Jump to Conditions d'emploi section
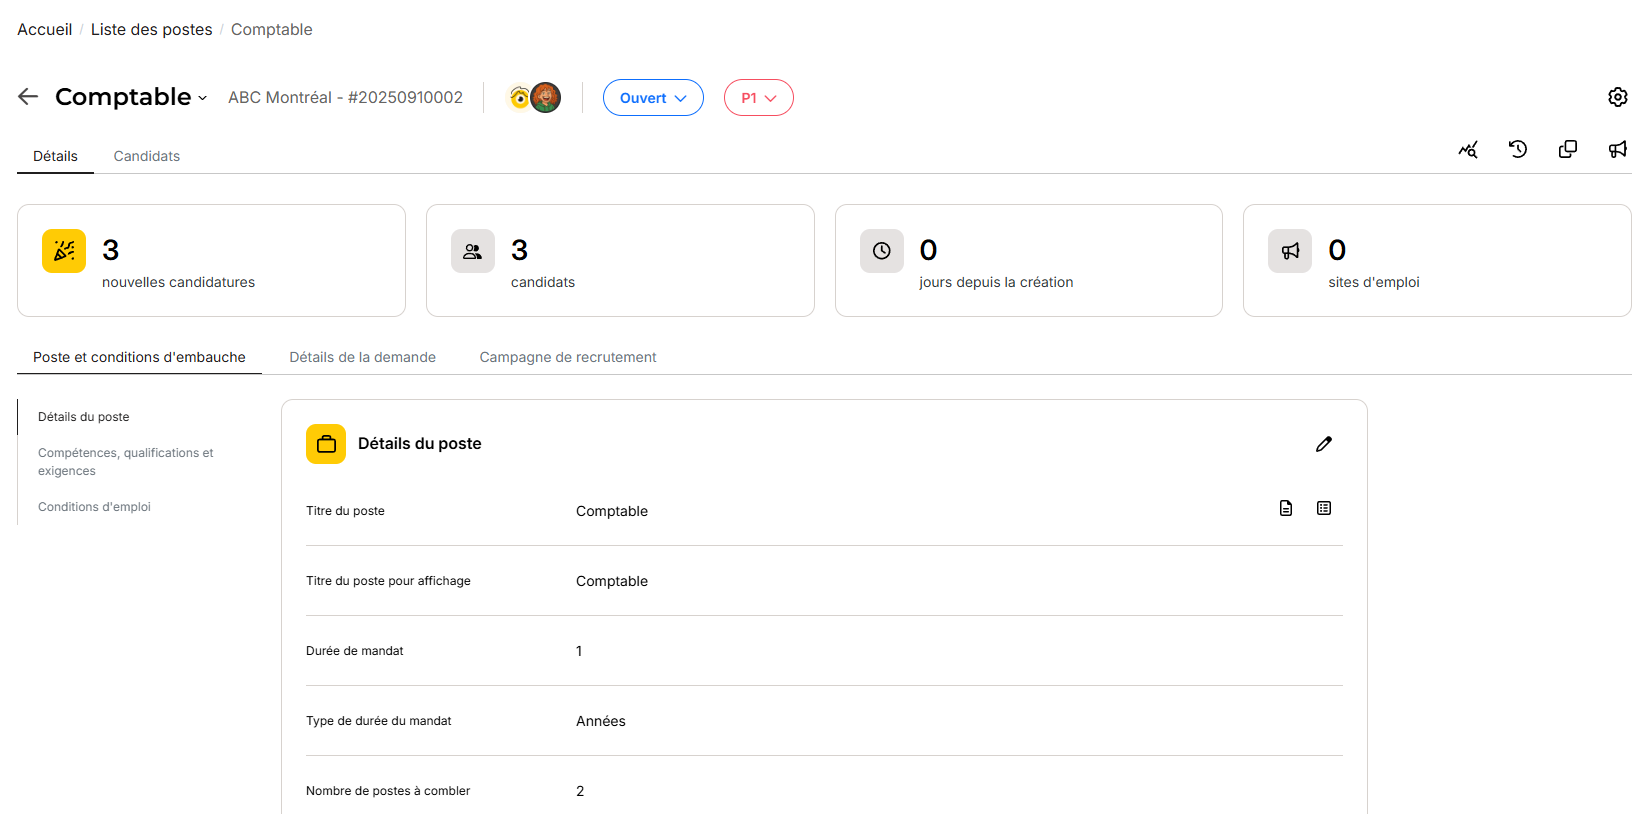 pyautogui.click(x=94, y=507)
